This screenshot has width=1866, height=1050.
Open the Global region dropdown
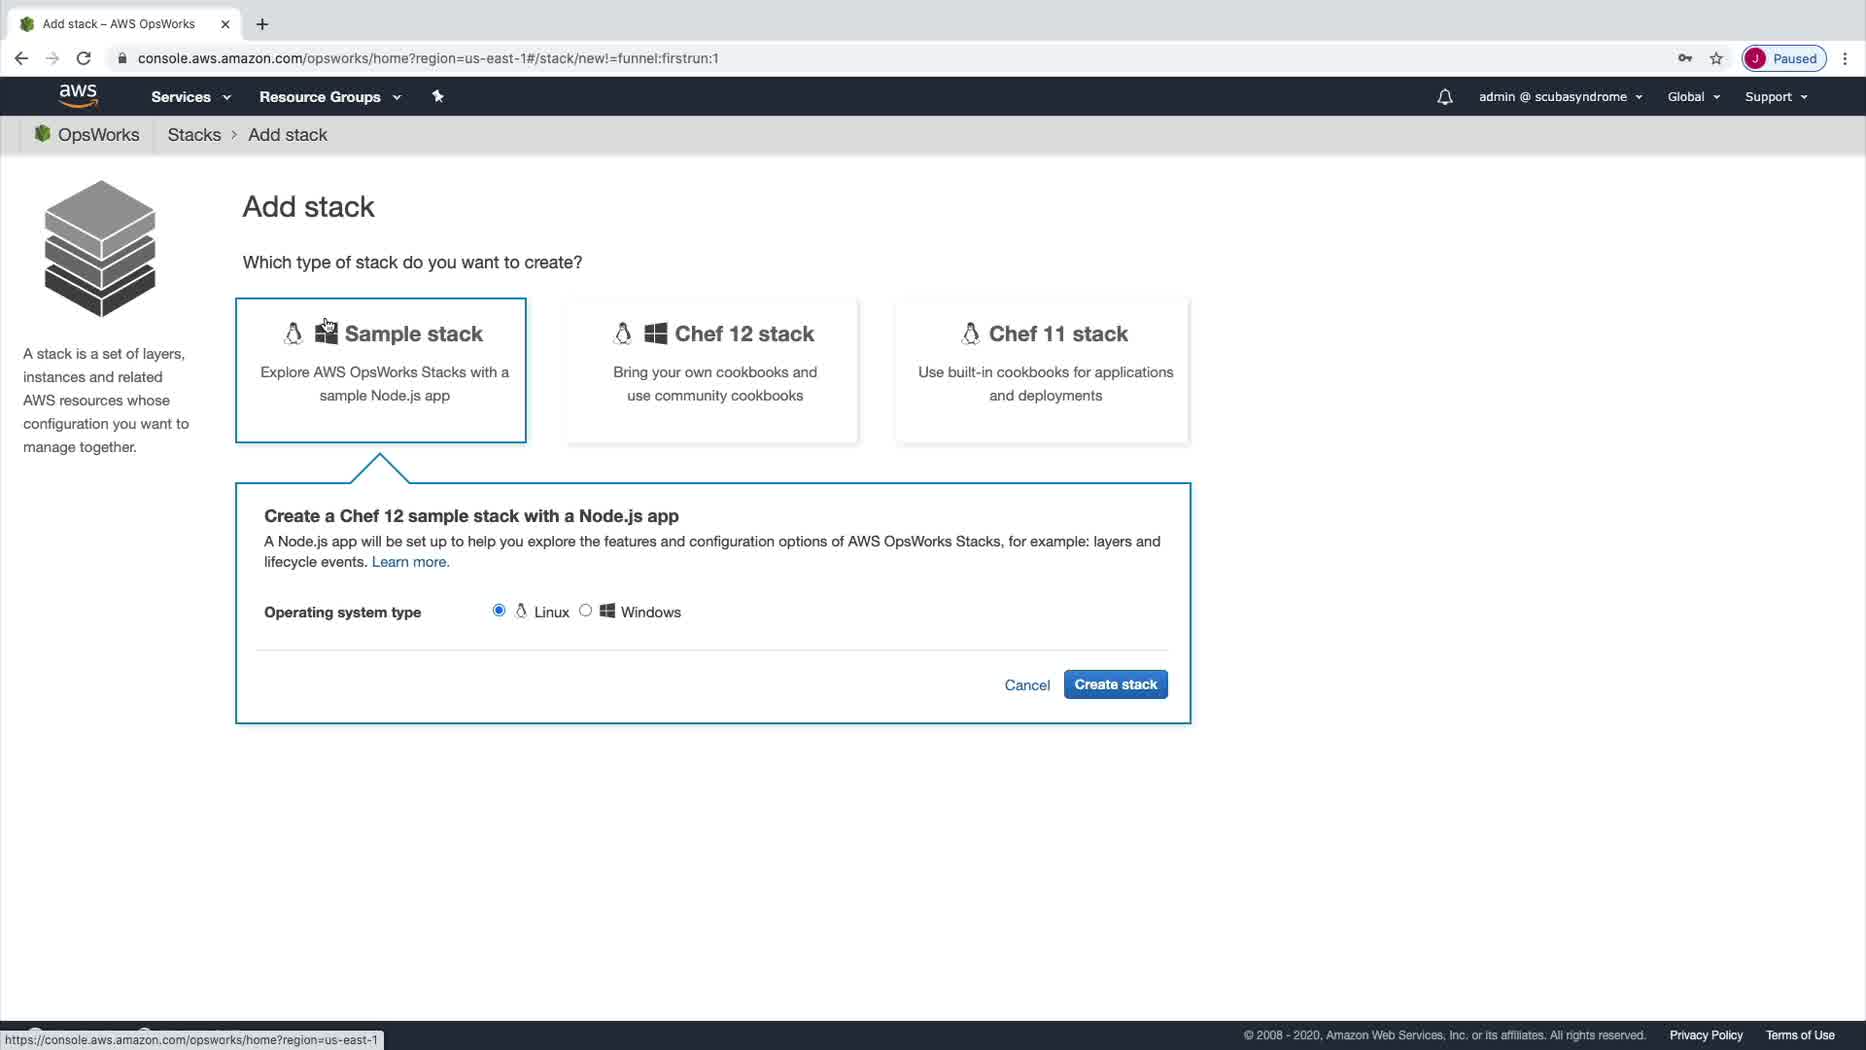[x=1693, y=97]
